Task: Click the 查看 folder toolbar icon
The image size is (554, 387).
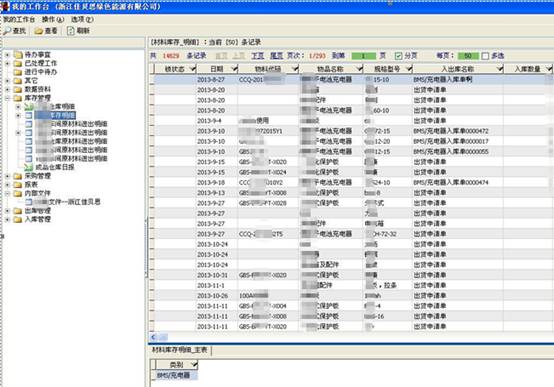Action: coord(39,31)
